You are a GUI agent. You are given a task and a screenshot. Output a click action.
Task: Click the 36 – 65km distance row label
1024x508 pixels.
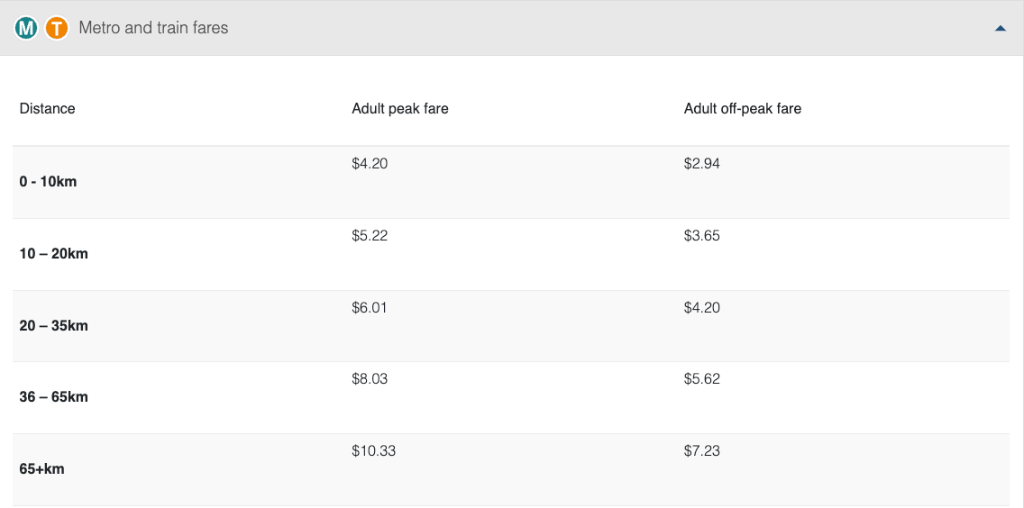coord(54,397)
